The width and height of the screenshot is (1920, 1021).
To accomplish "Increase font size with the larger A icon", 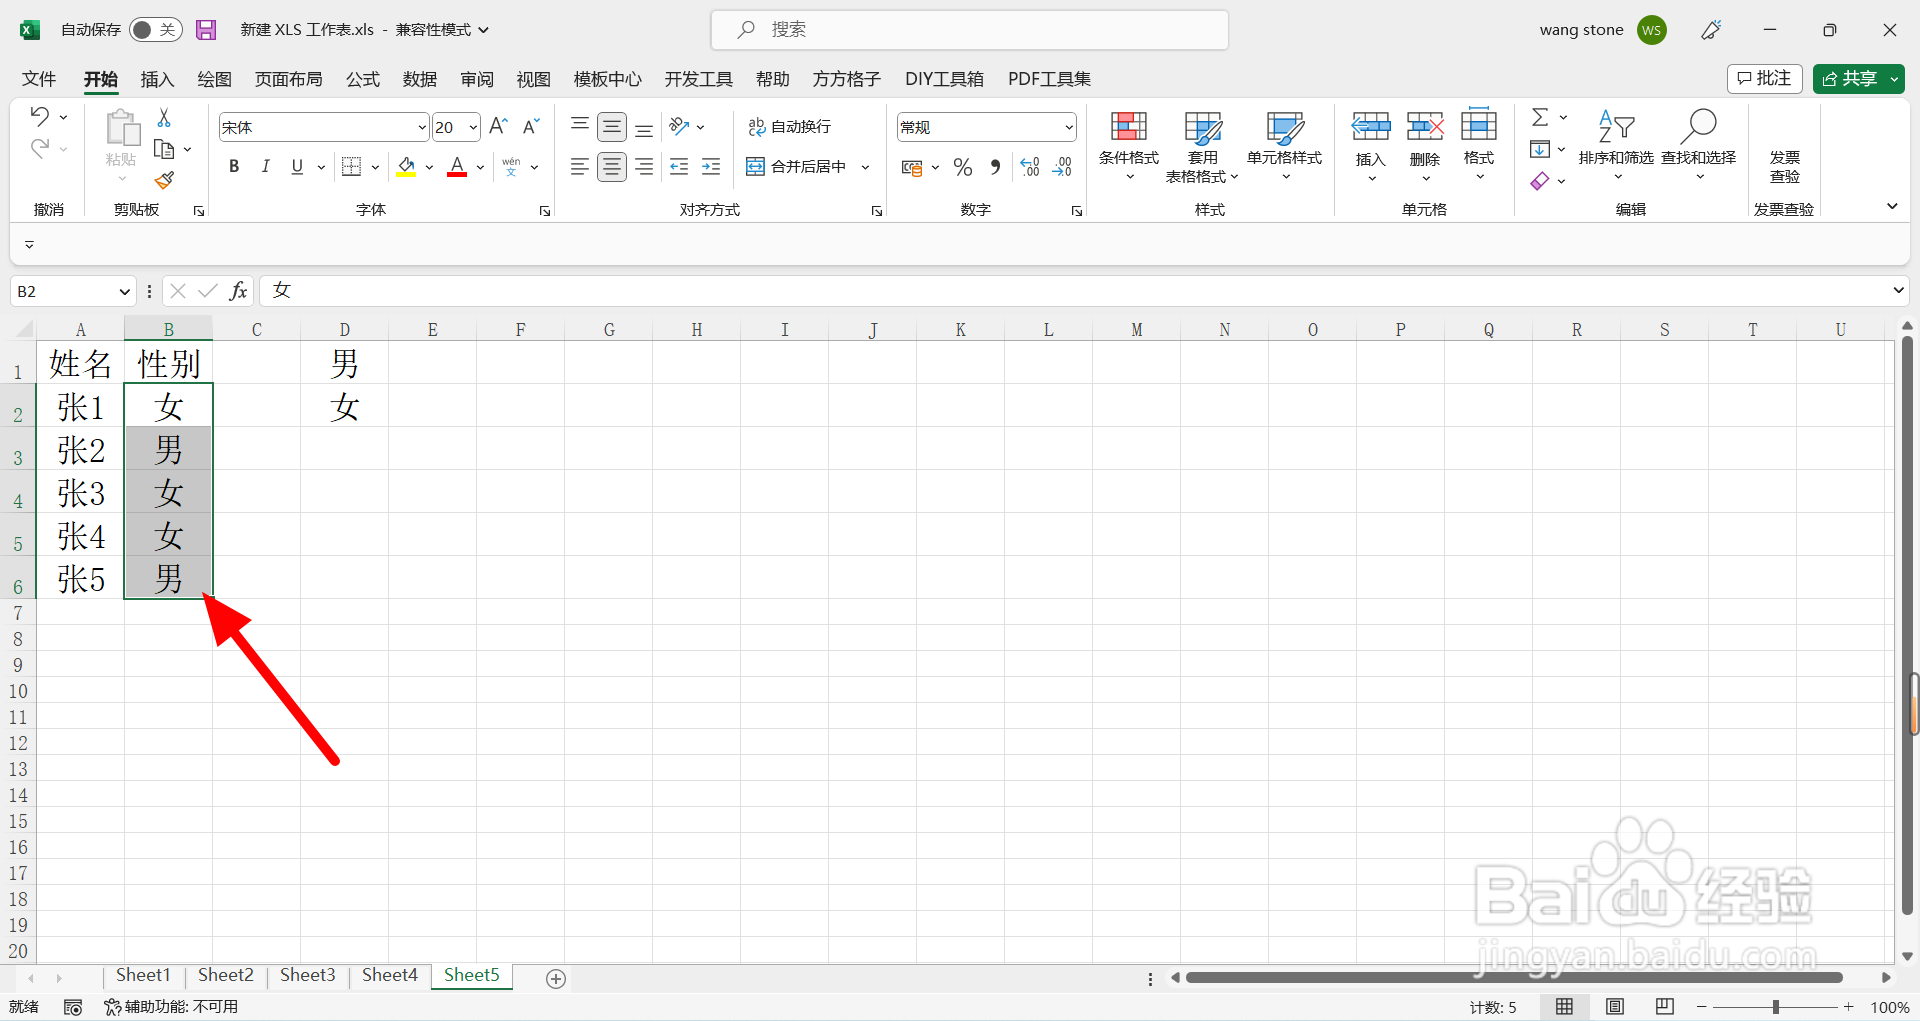I will [498, 126].
